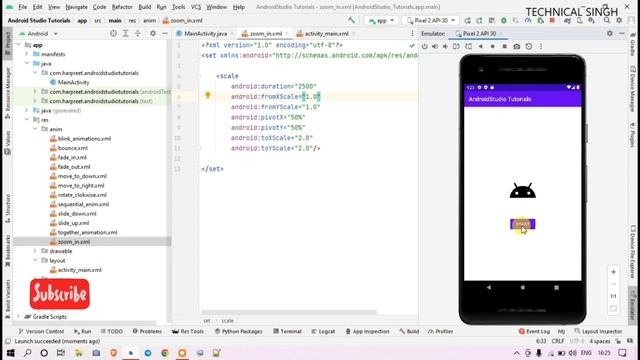Stop the running app with red square
Image resolution: width=640 pixels, height=360 pixels.
coord(552,20)
